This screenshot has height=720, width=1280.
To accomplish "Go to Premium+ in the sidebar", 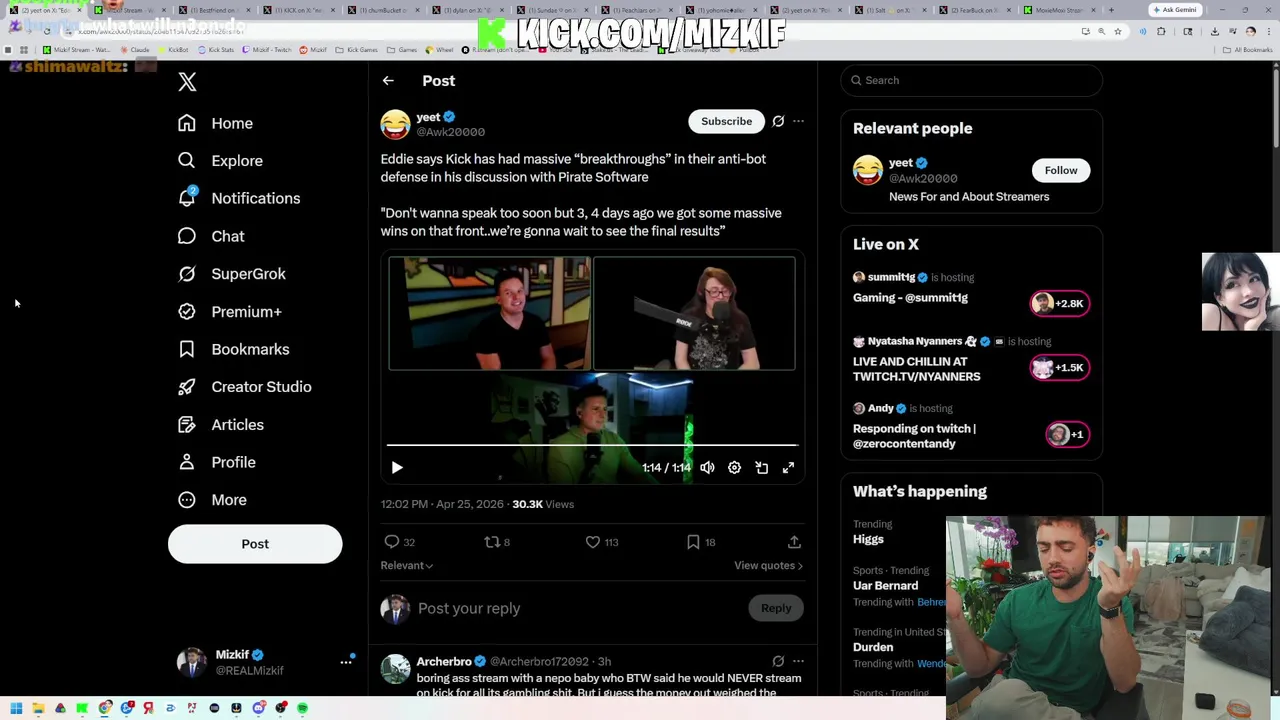I will tap(230, 312).
